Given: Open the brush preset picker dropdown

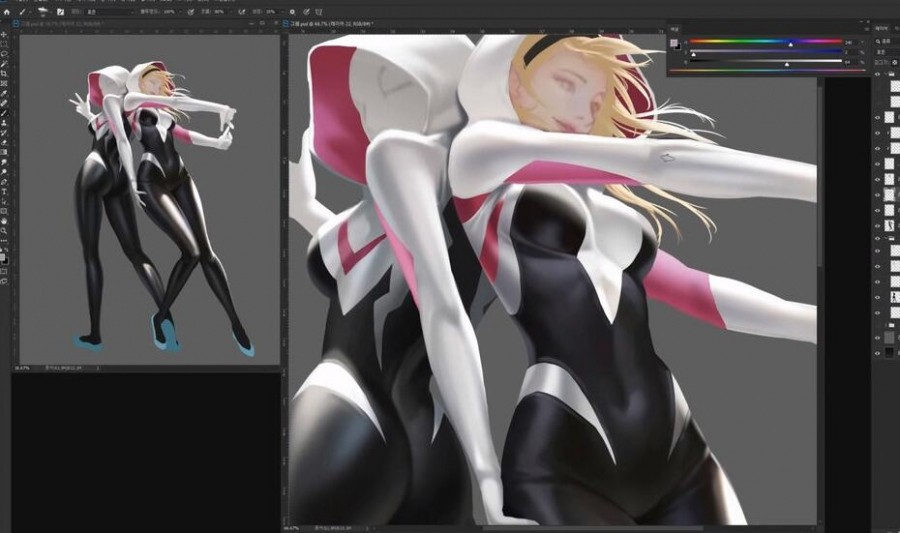Looking at the screenshot, I should [x=44, y=12].
